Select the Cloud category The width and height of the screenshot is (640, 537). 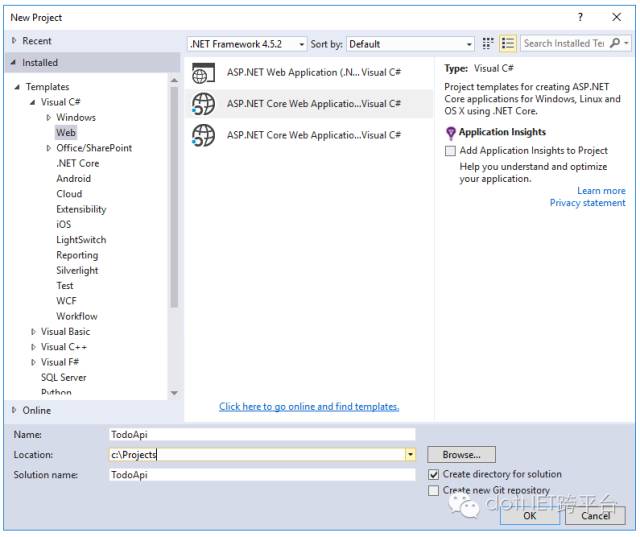69,194
